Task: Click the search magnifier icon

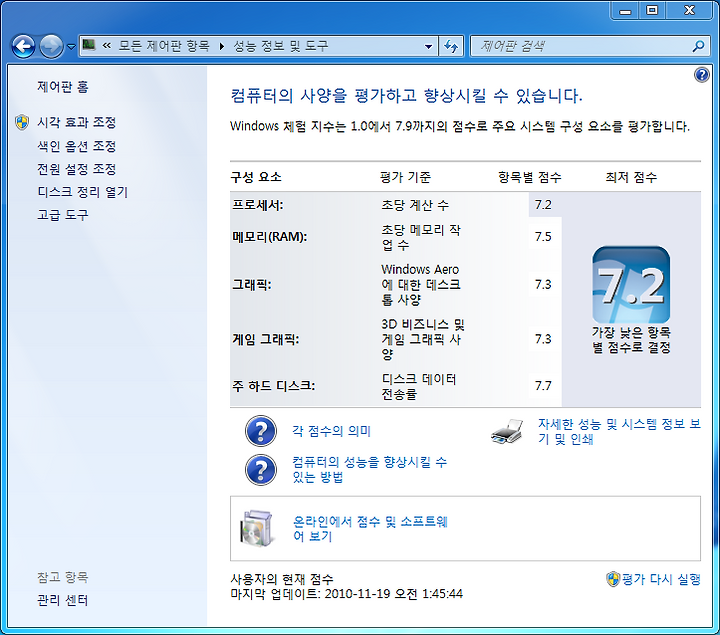Action: (x=698, y=46)
